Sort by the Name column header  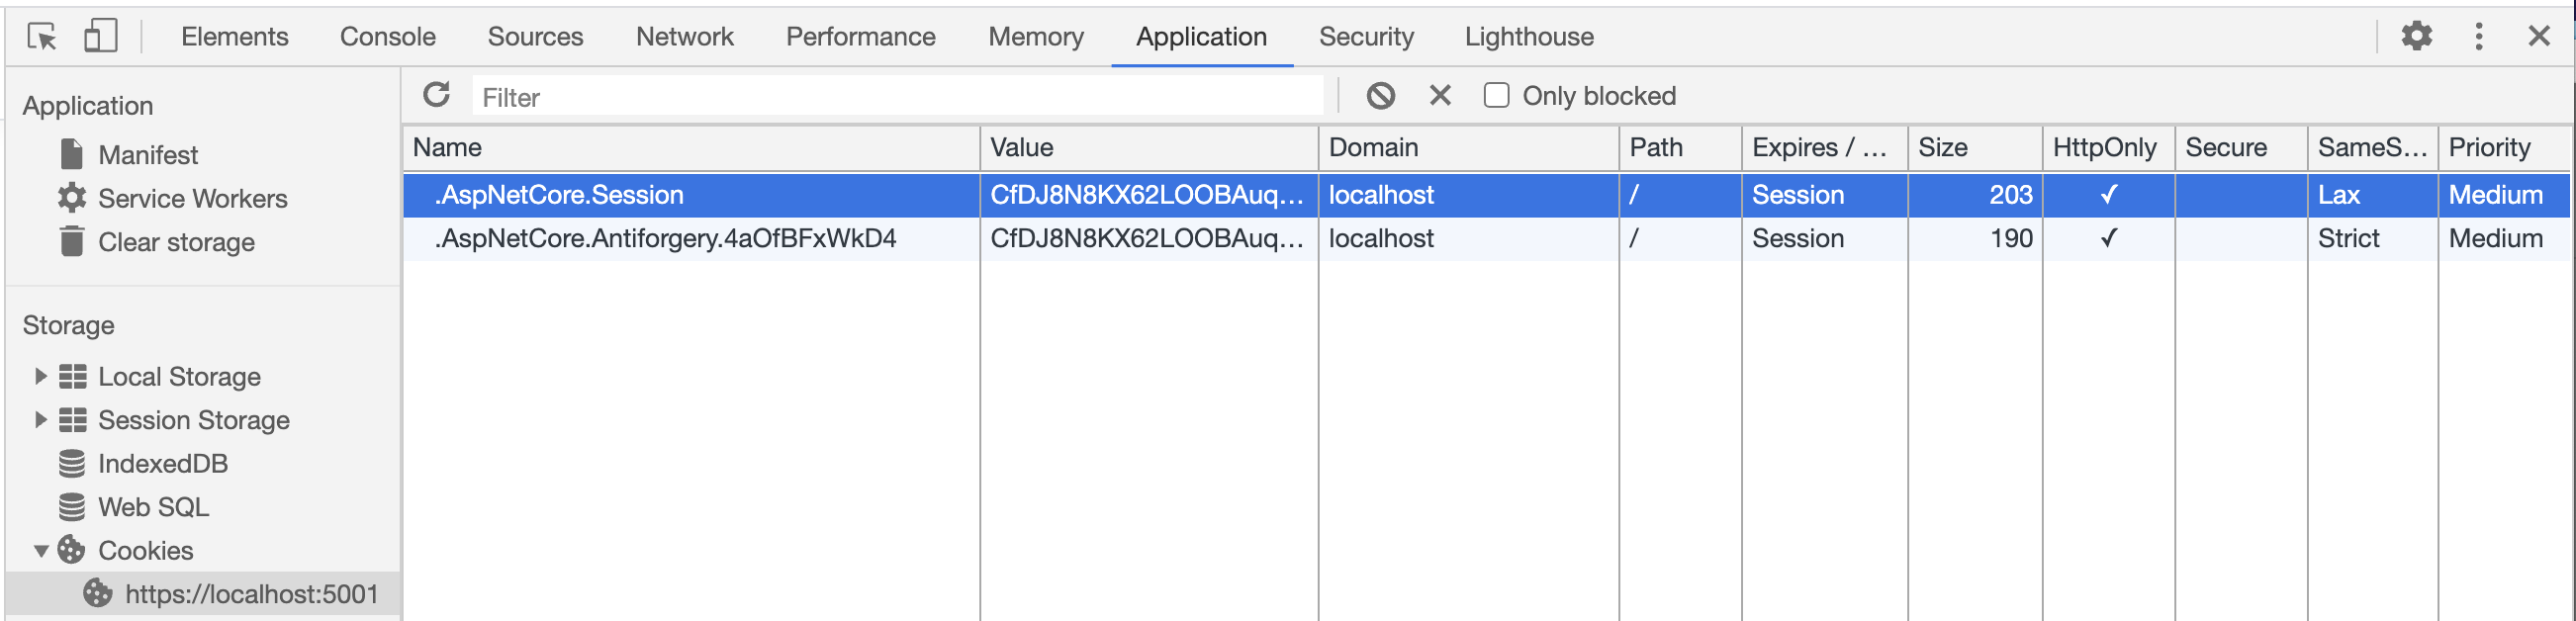(691, 148)
